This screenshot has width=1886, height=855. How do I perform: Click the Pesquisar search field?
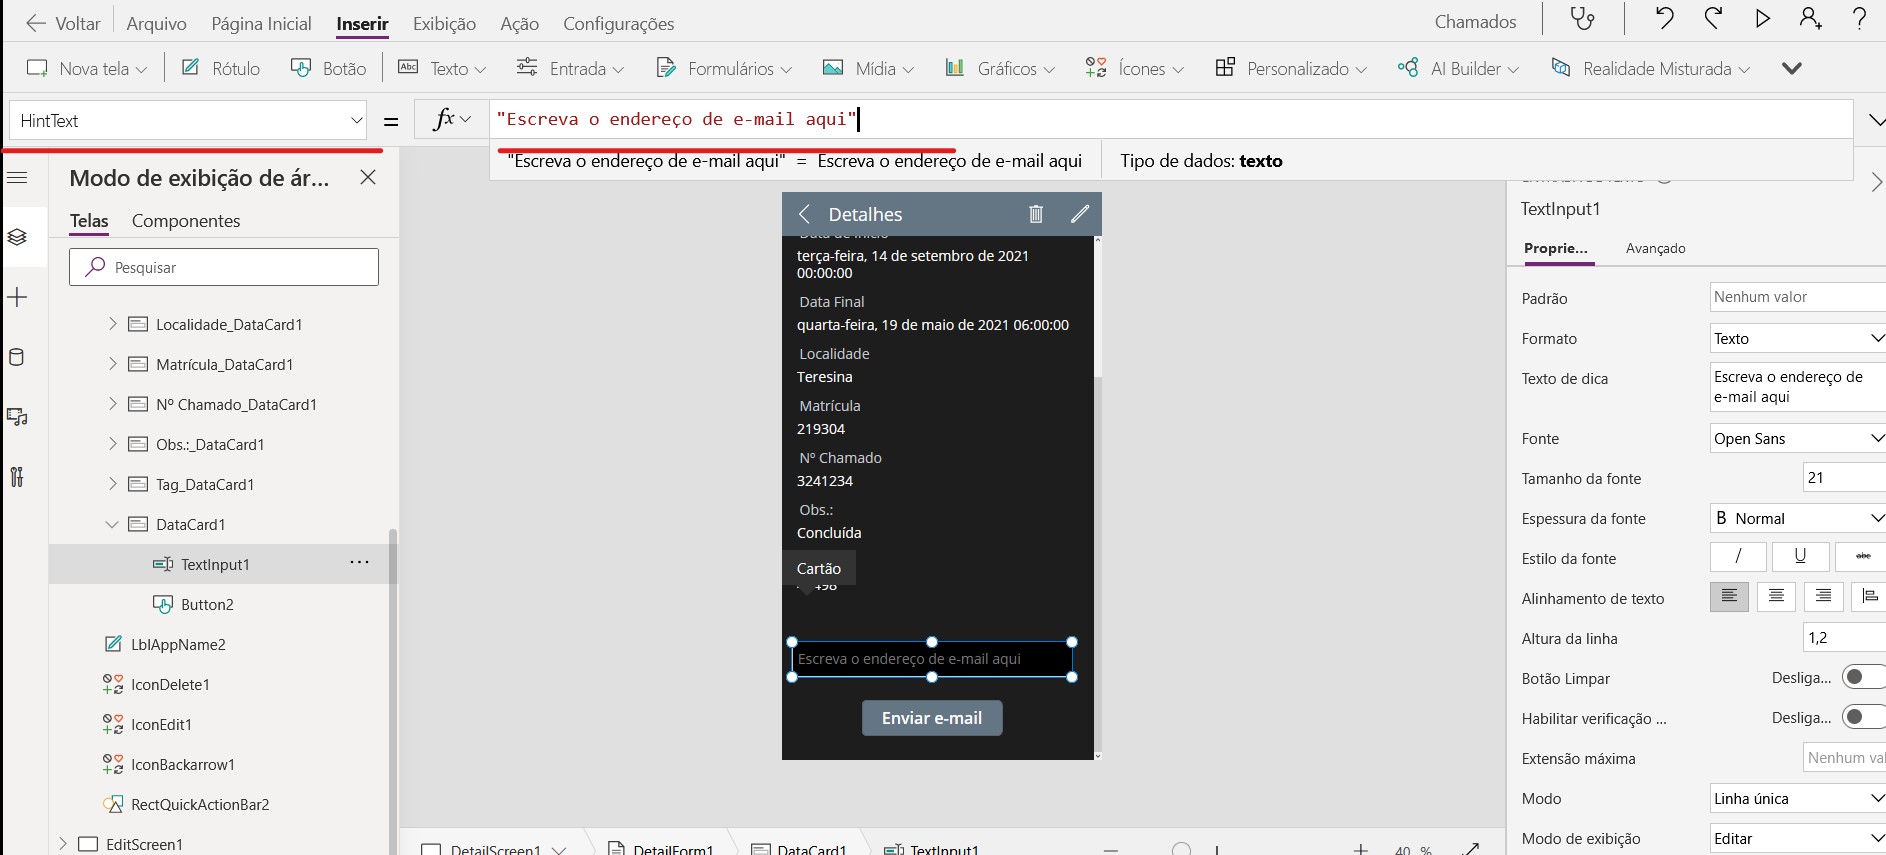point(224,267)
